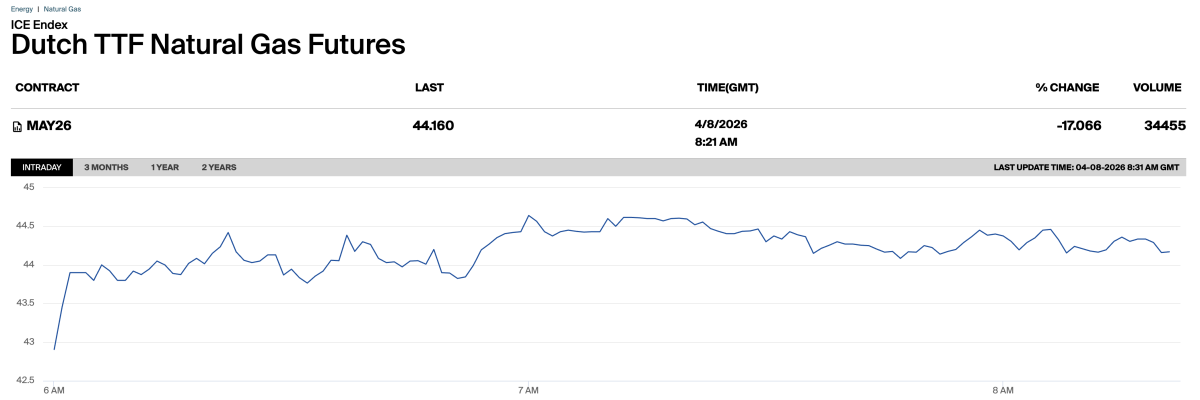Click the Last Update Time text

(x=1086, y=167)
